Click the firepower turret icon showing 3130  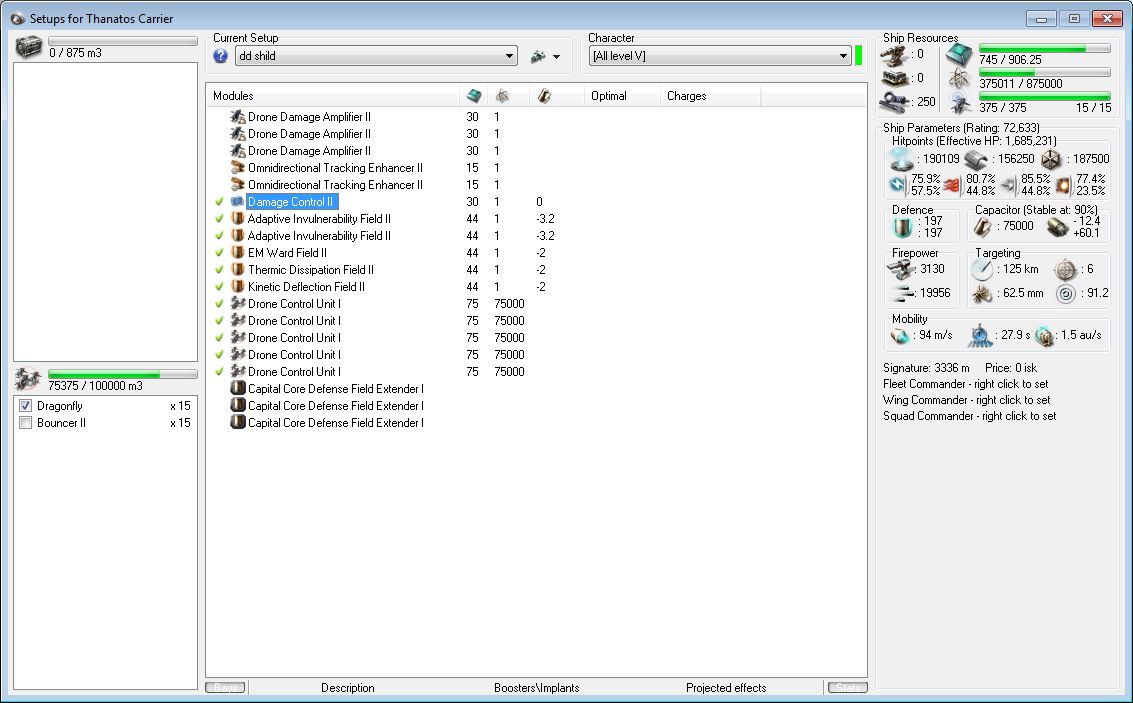(900, 269)
